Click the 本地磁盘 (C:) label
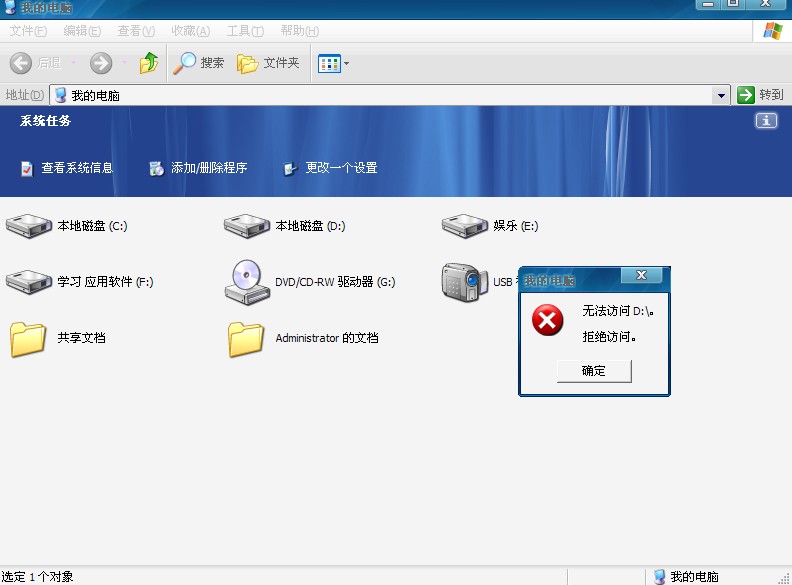Viewport: 792px width, 585px height. click(x=92, y=226)
